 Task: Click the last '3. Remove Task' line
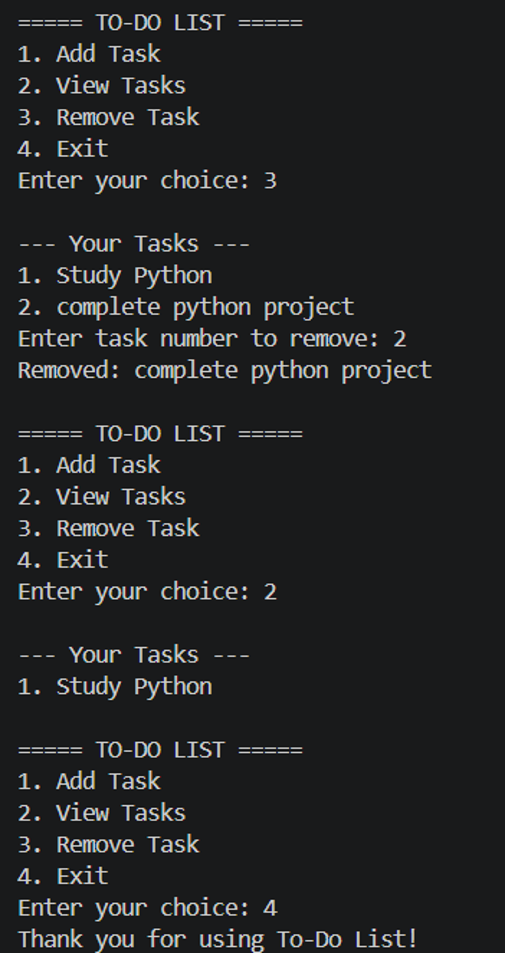109,844
